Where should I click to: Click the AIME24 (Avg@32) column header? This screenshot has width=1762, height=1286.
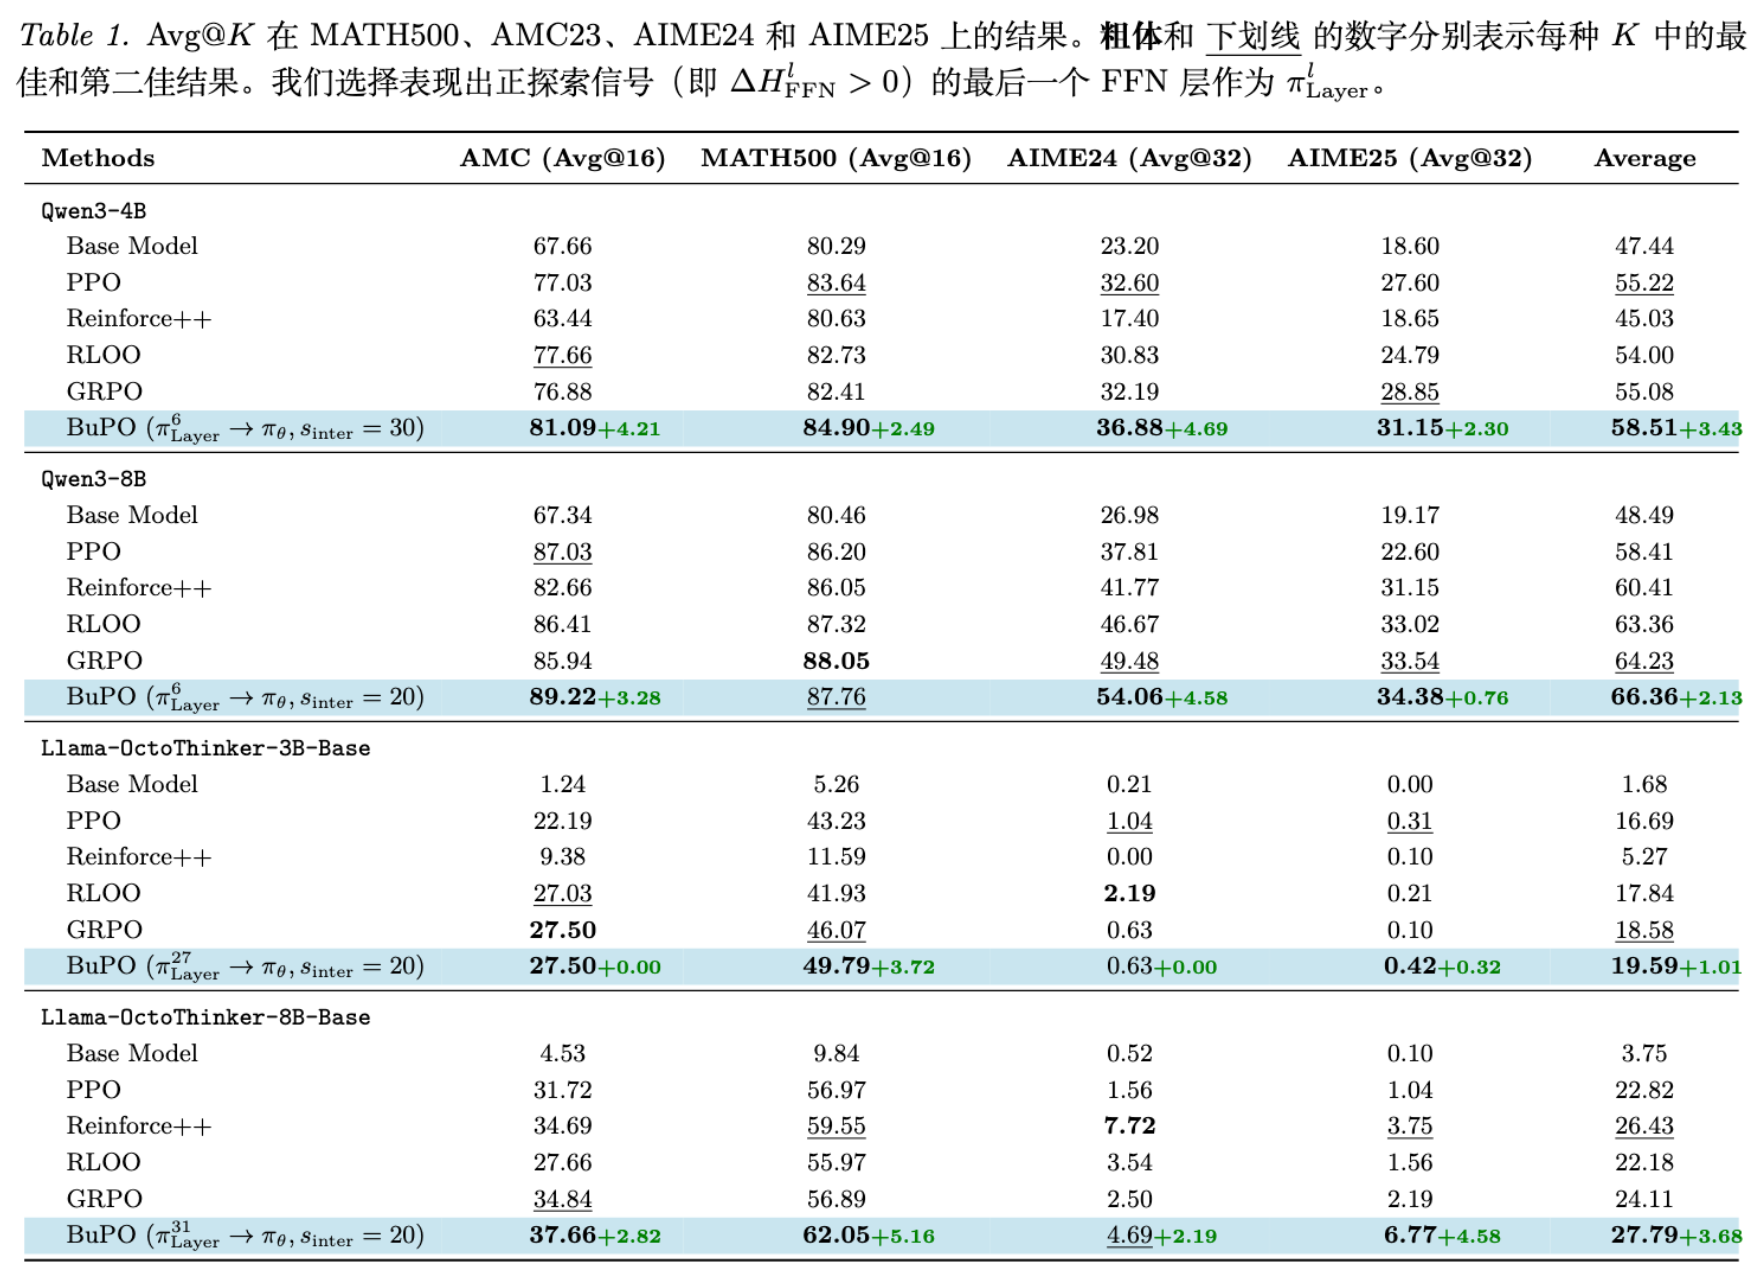click(x=1129, y=158)
